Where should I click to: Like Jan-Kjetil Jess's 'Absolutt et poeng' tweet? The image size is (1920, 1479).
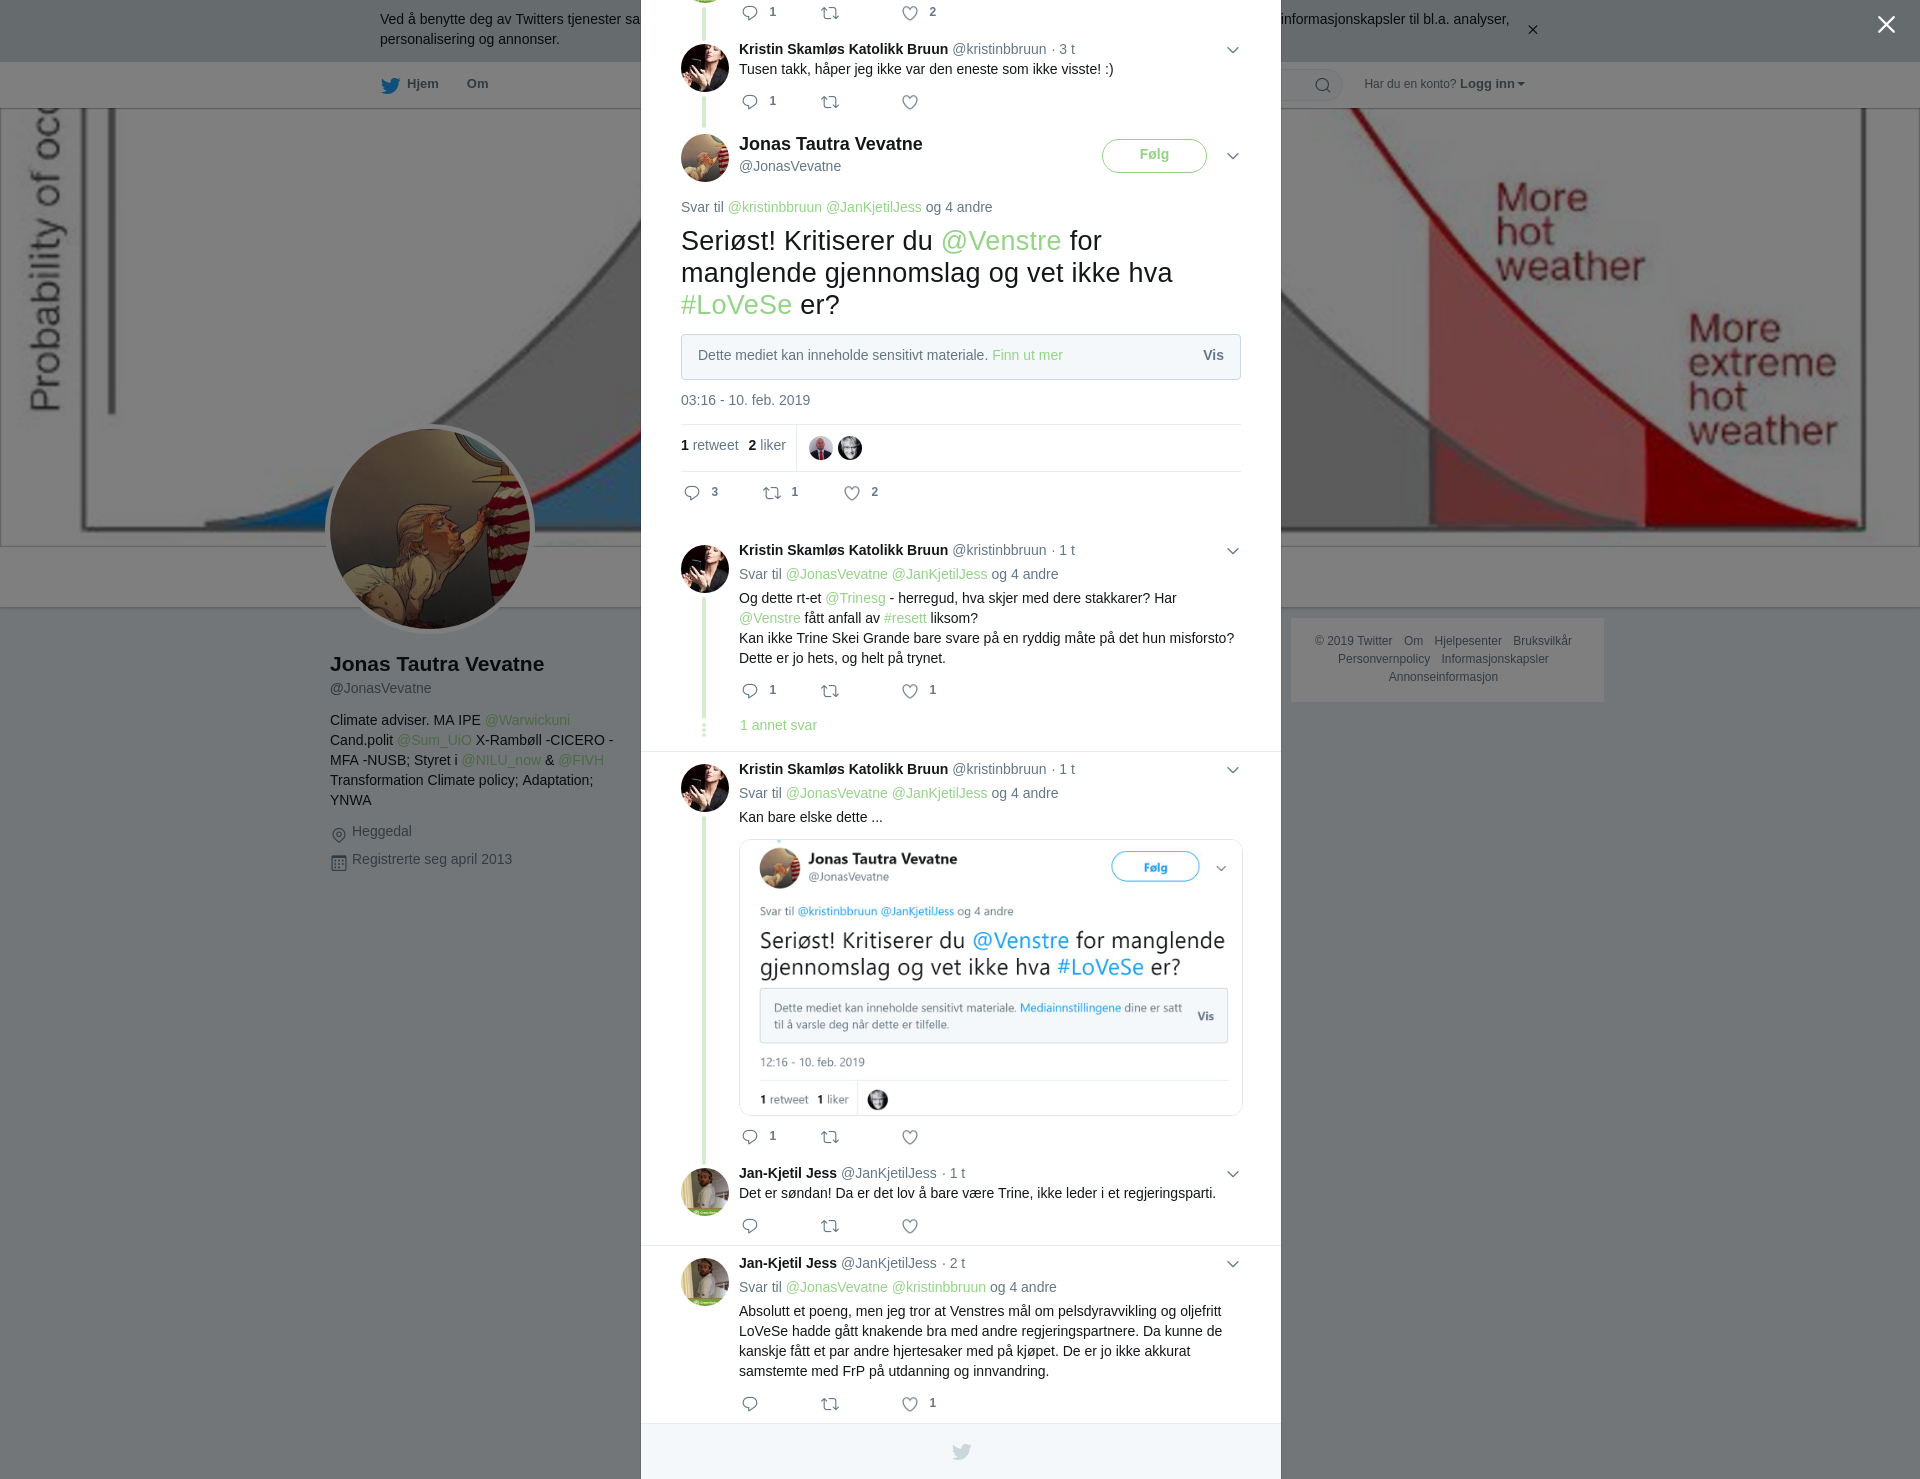[x=910, y=1404]
